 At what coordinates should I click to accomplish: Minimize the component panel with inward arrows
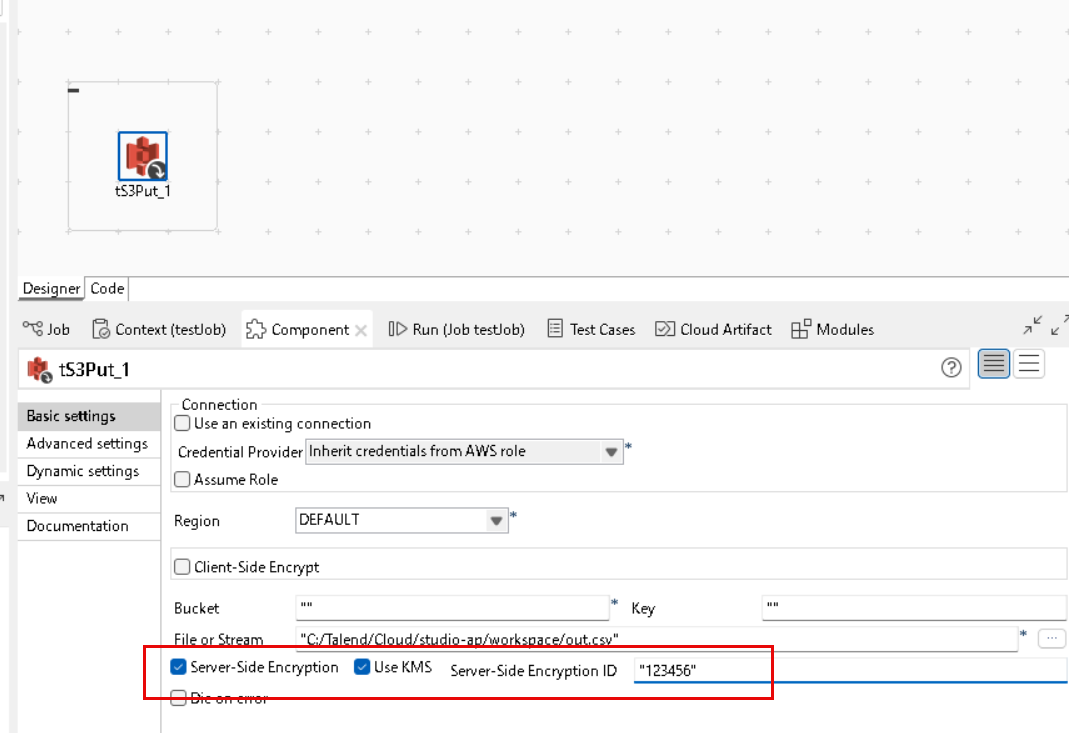tap(1032, 325)
